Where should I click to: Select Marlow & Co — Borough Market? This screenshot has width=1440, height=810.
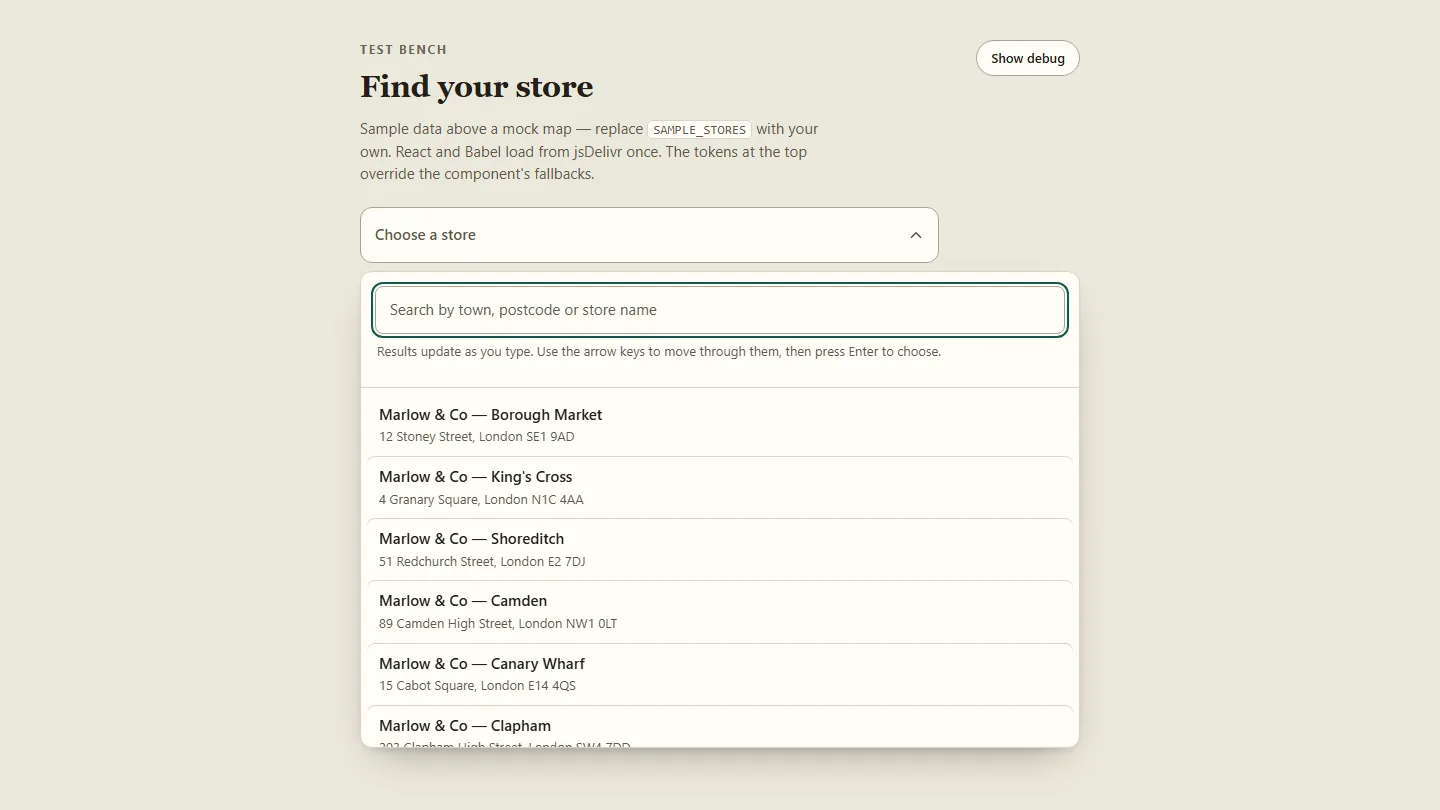pyautogui.click(x=720, y=425)
